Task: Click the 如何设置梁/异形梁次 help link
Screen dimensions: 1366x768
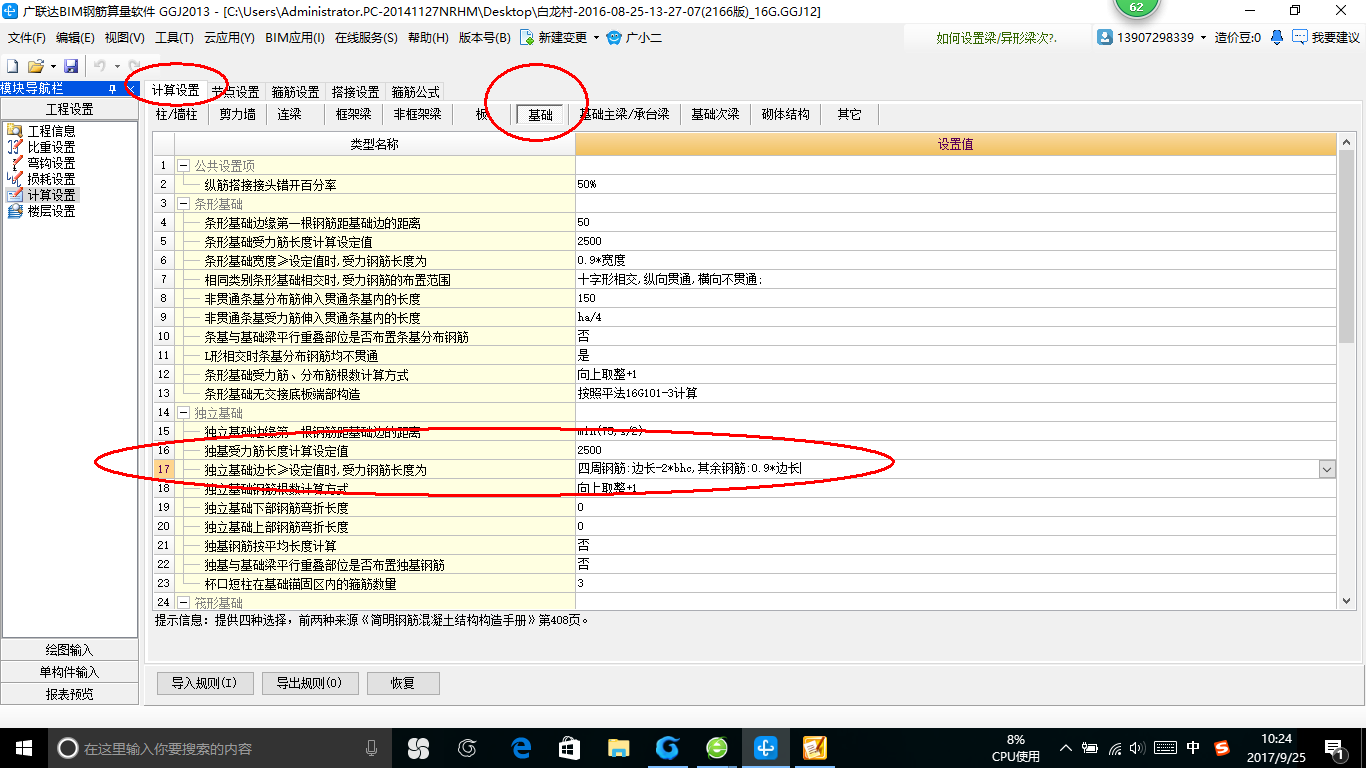Action: pos(996,38)
